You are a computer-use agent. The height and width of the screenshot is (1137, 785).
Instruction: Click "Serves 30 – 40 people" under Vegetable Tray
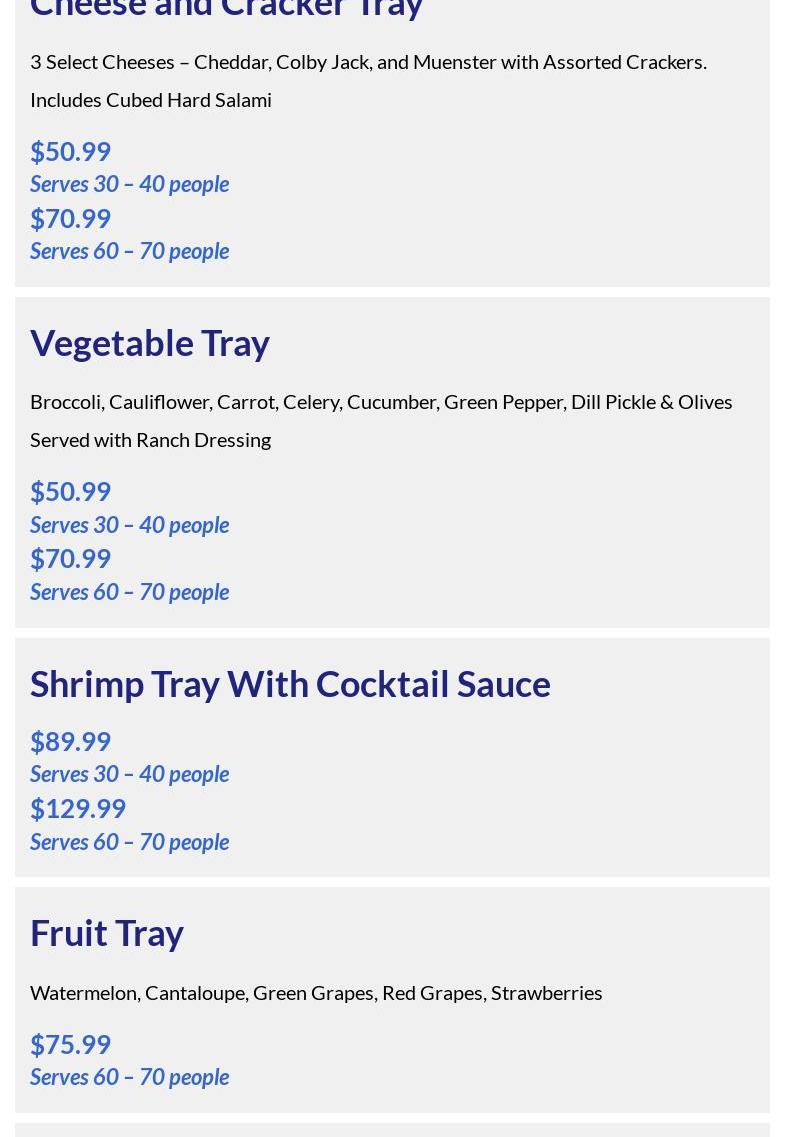tap(129, 524)
